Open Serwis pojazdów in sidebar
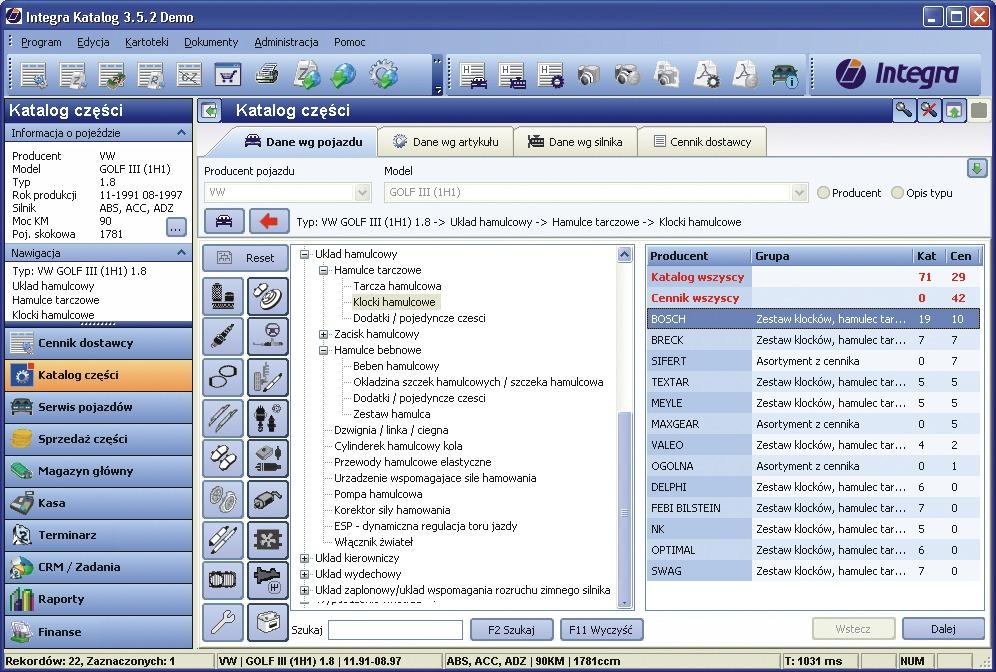This screenshot has width=996, height=672. (x=98, y=407)
